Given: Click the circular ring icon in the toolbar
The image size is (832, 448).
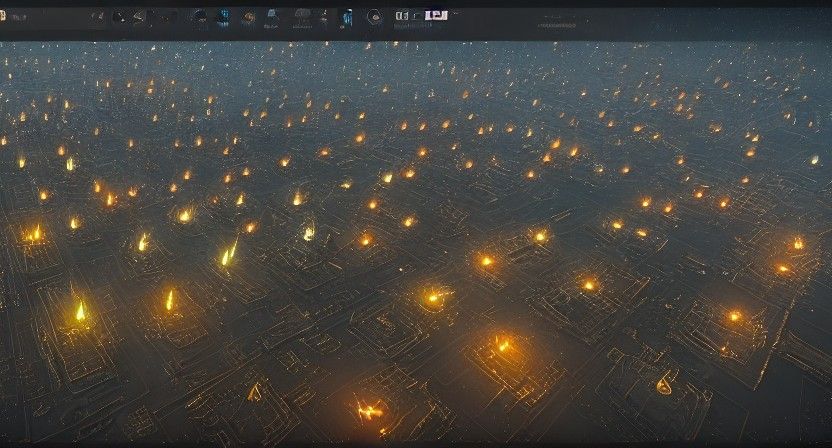Looking at the screenshot, I should pyautogui.click(x=374, y=16).
